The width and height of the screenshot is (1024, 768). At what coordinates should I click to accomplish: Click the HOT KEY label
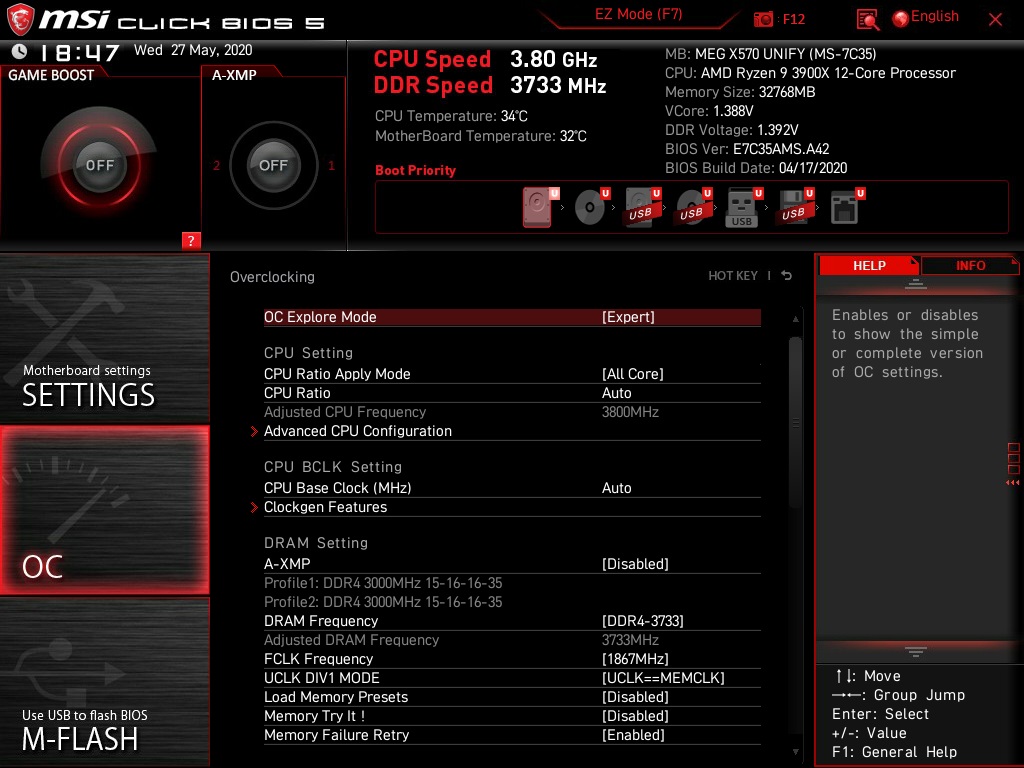point(733,276)
